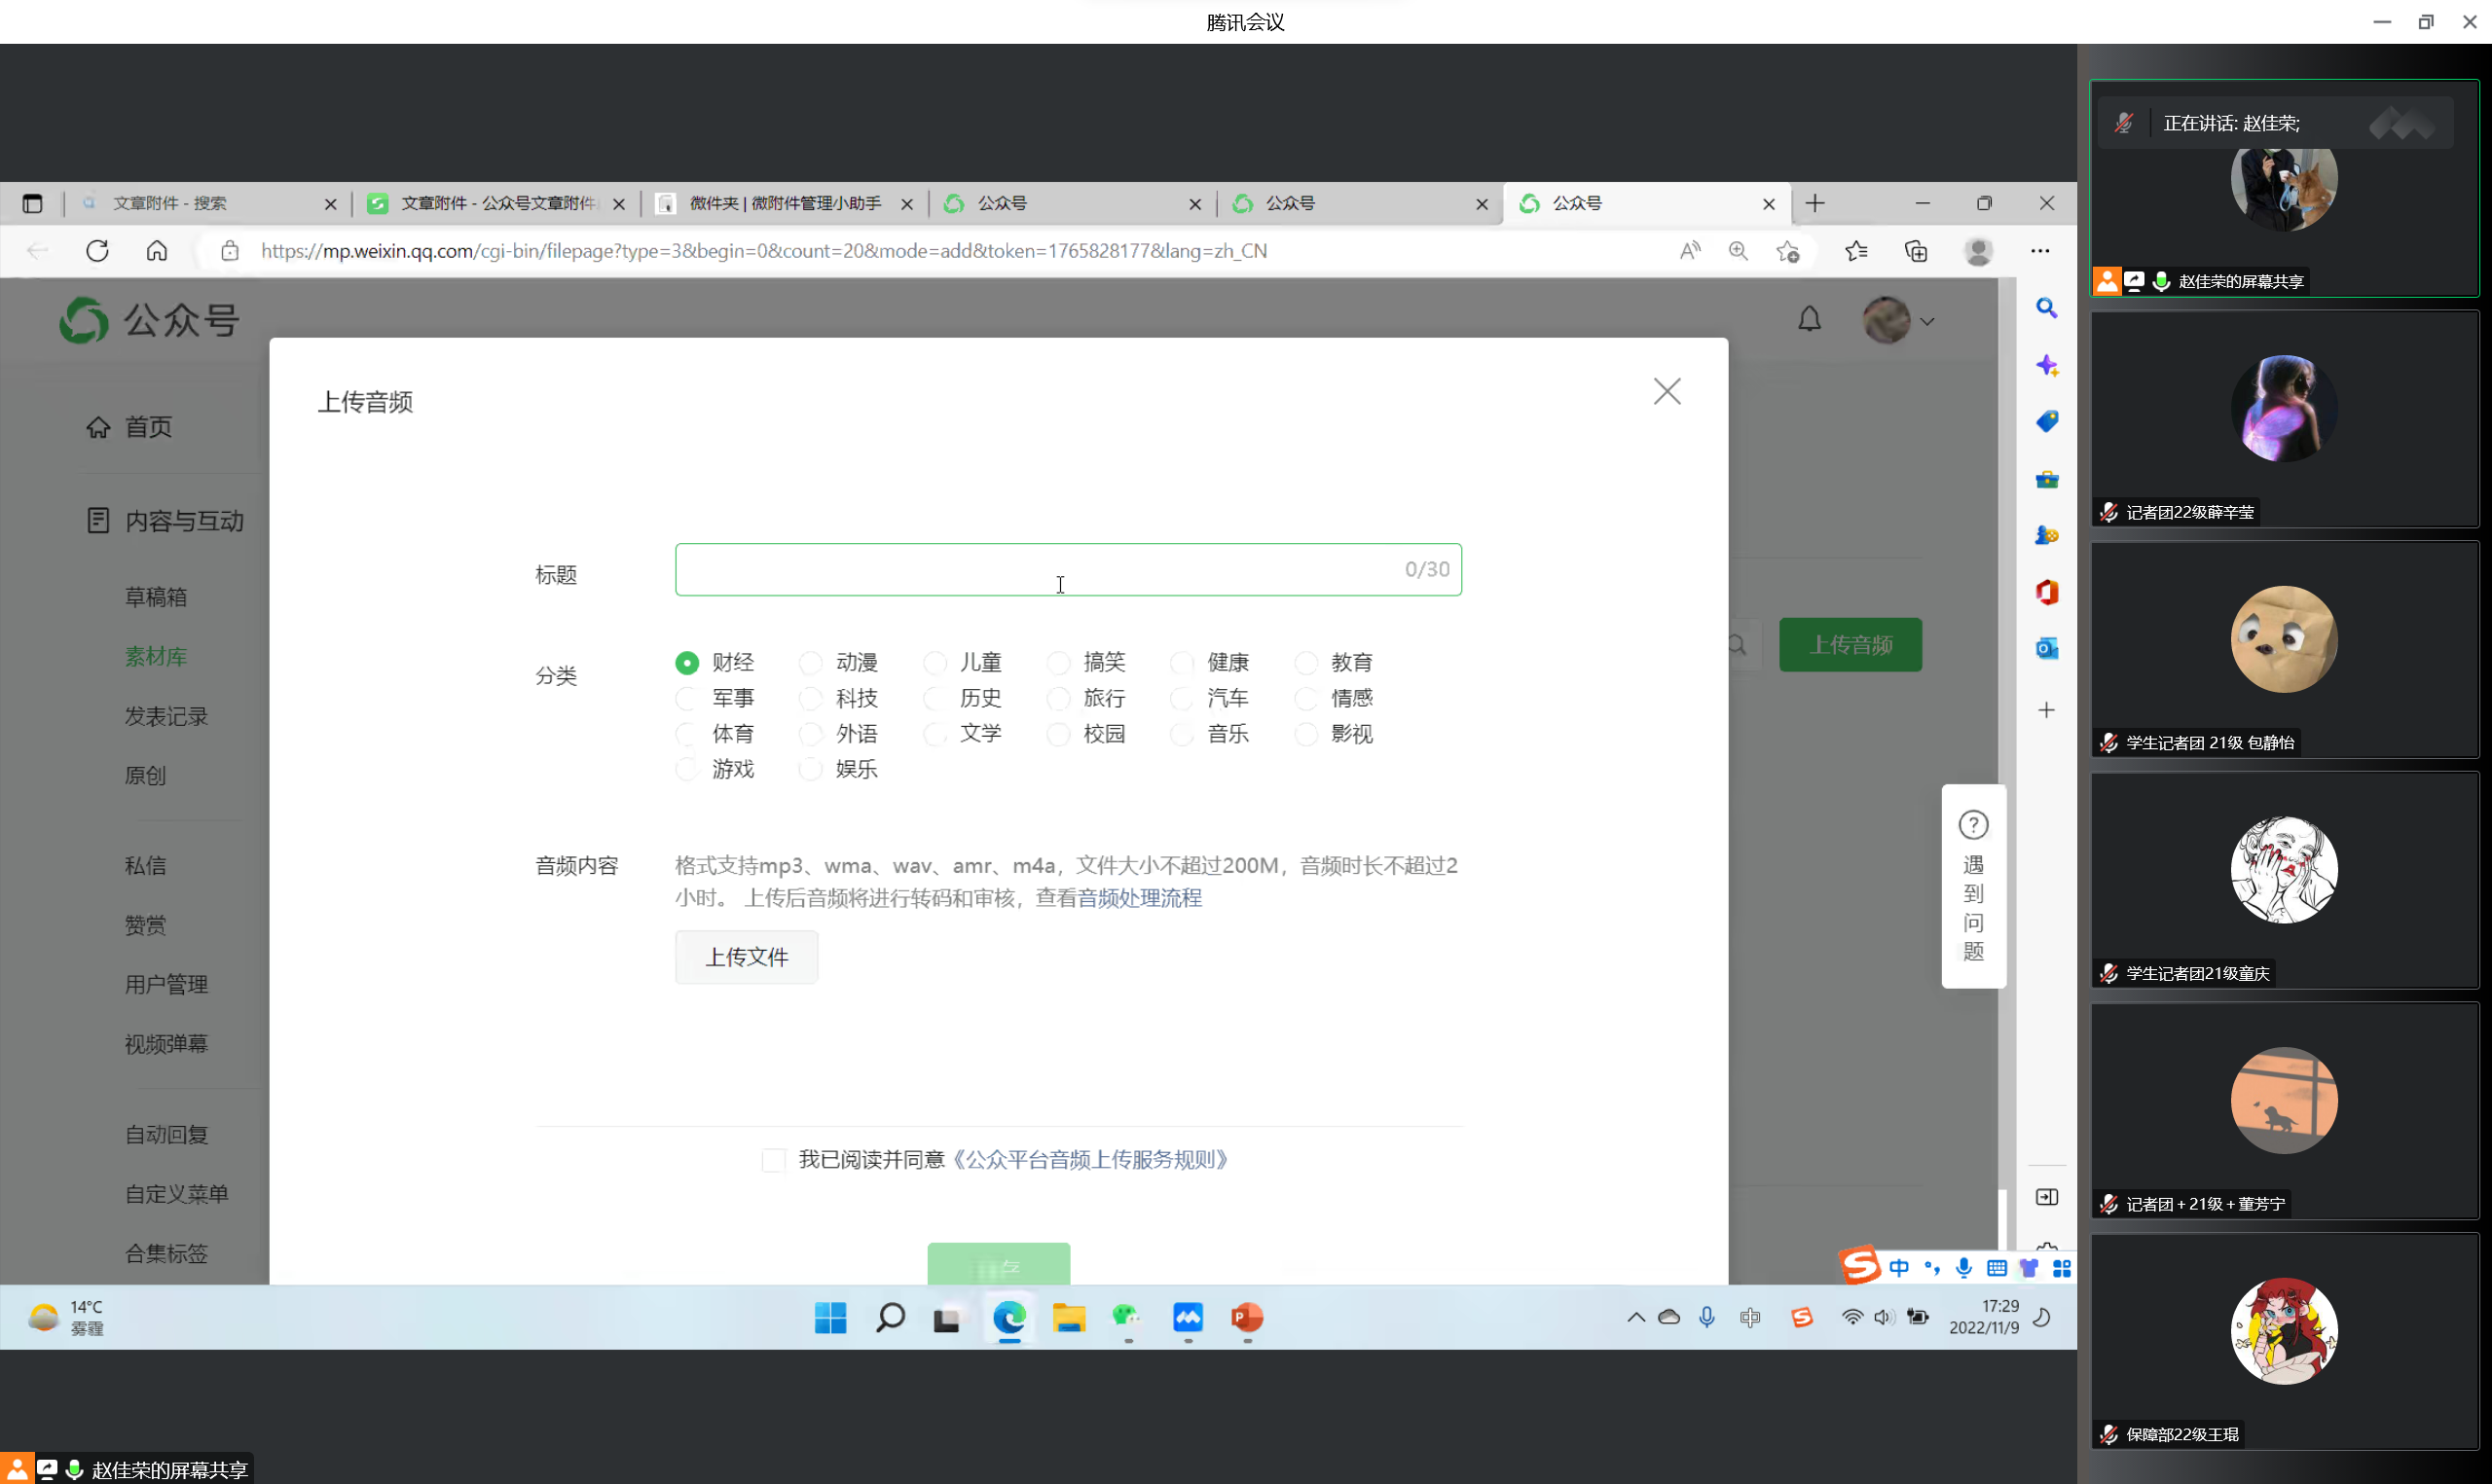
Task: Click the browser refresh icon
Action: (x=97, y=251)
